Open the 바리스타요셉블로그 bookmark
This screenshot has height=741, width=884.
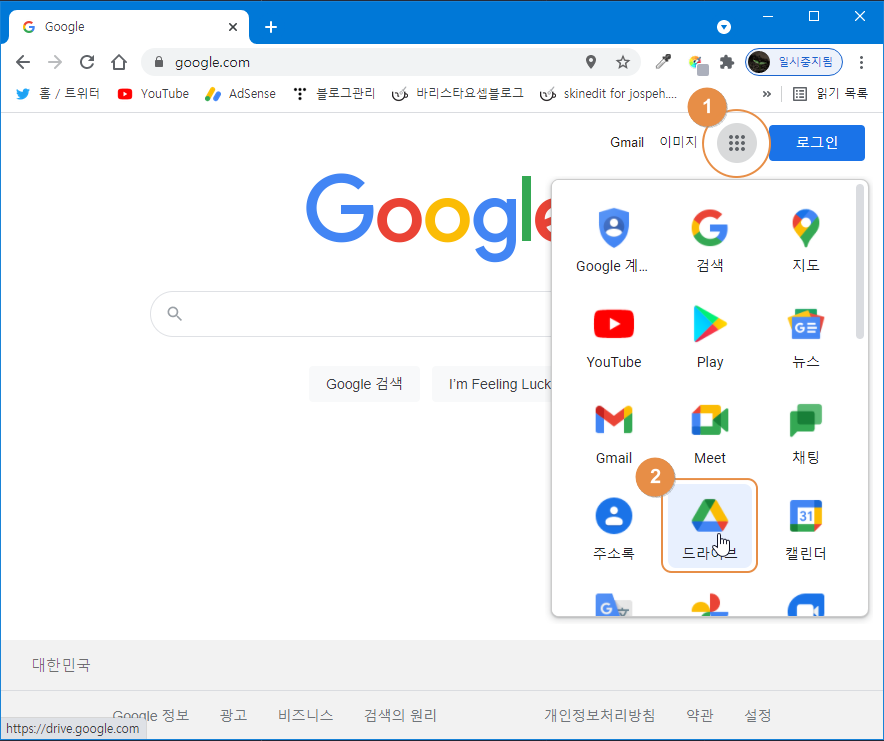pyautogui.click(x=457, y=94)
